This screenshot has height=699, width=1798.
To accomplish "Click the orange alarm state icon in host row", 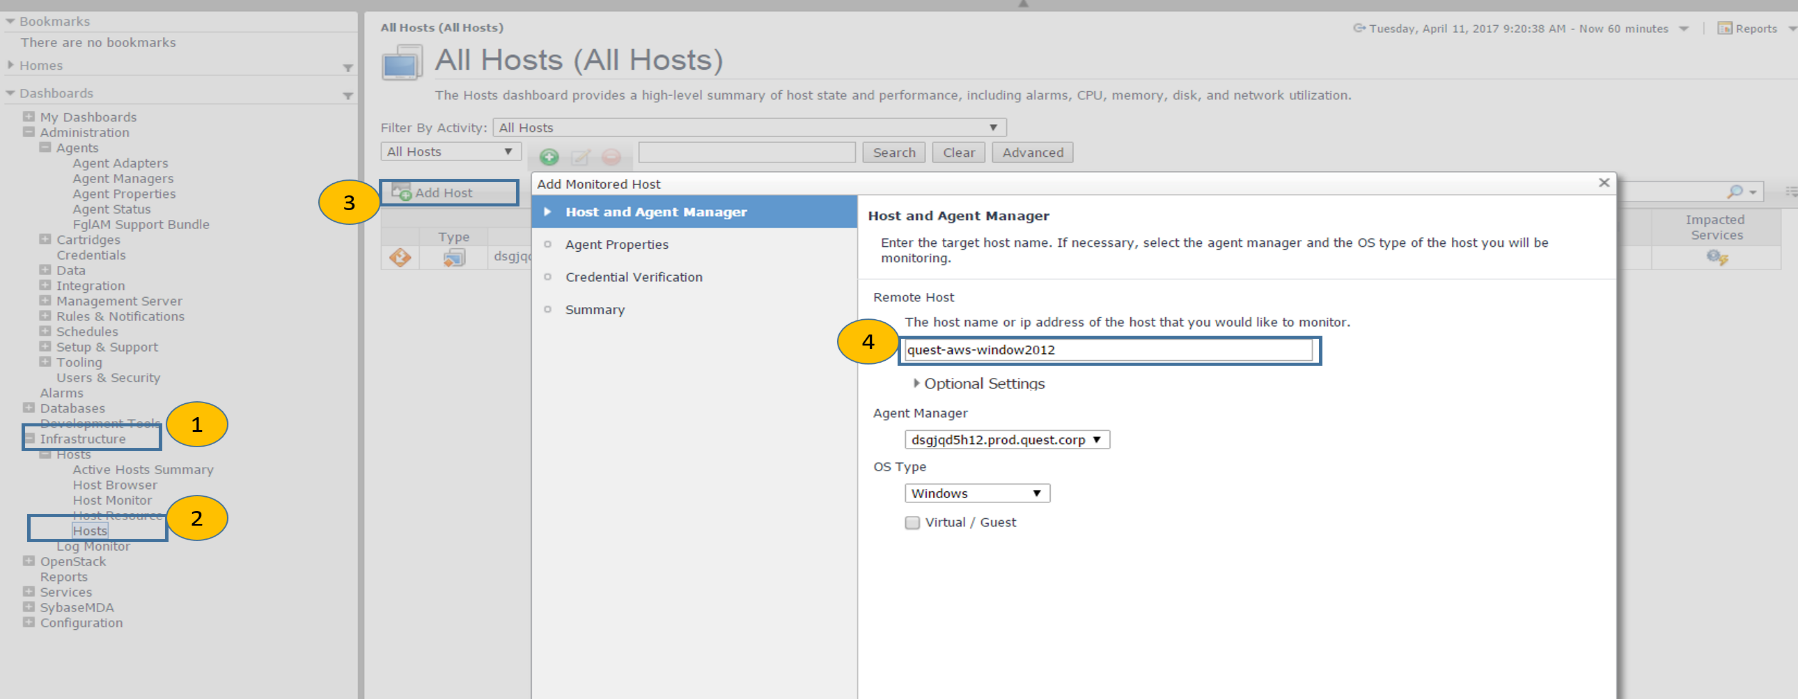I will (x=400, y=258).
